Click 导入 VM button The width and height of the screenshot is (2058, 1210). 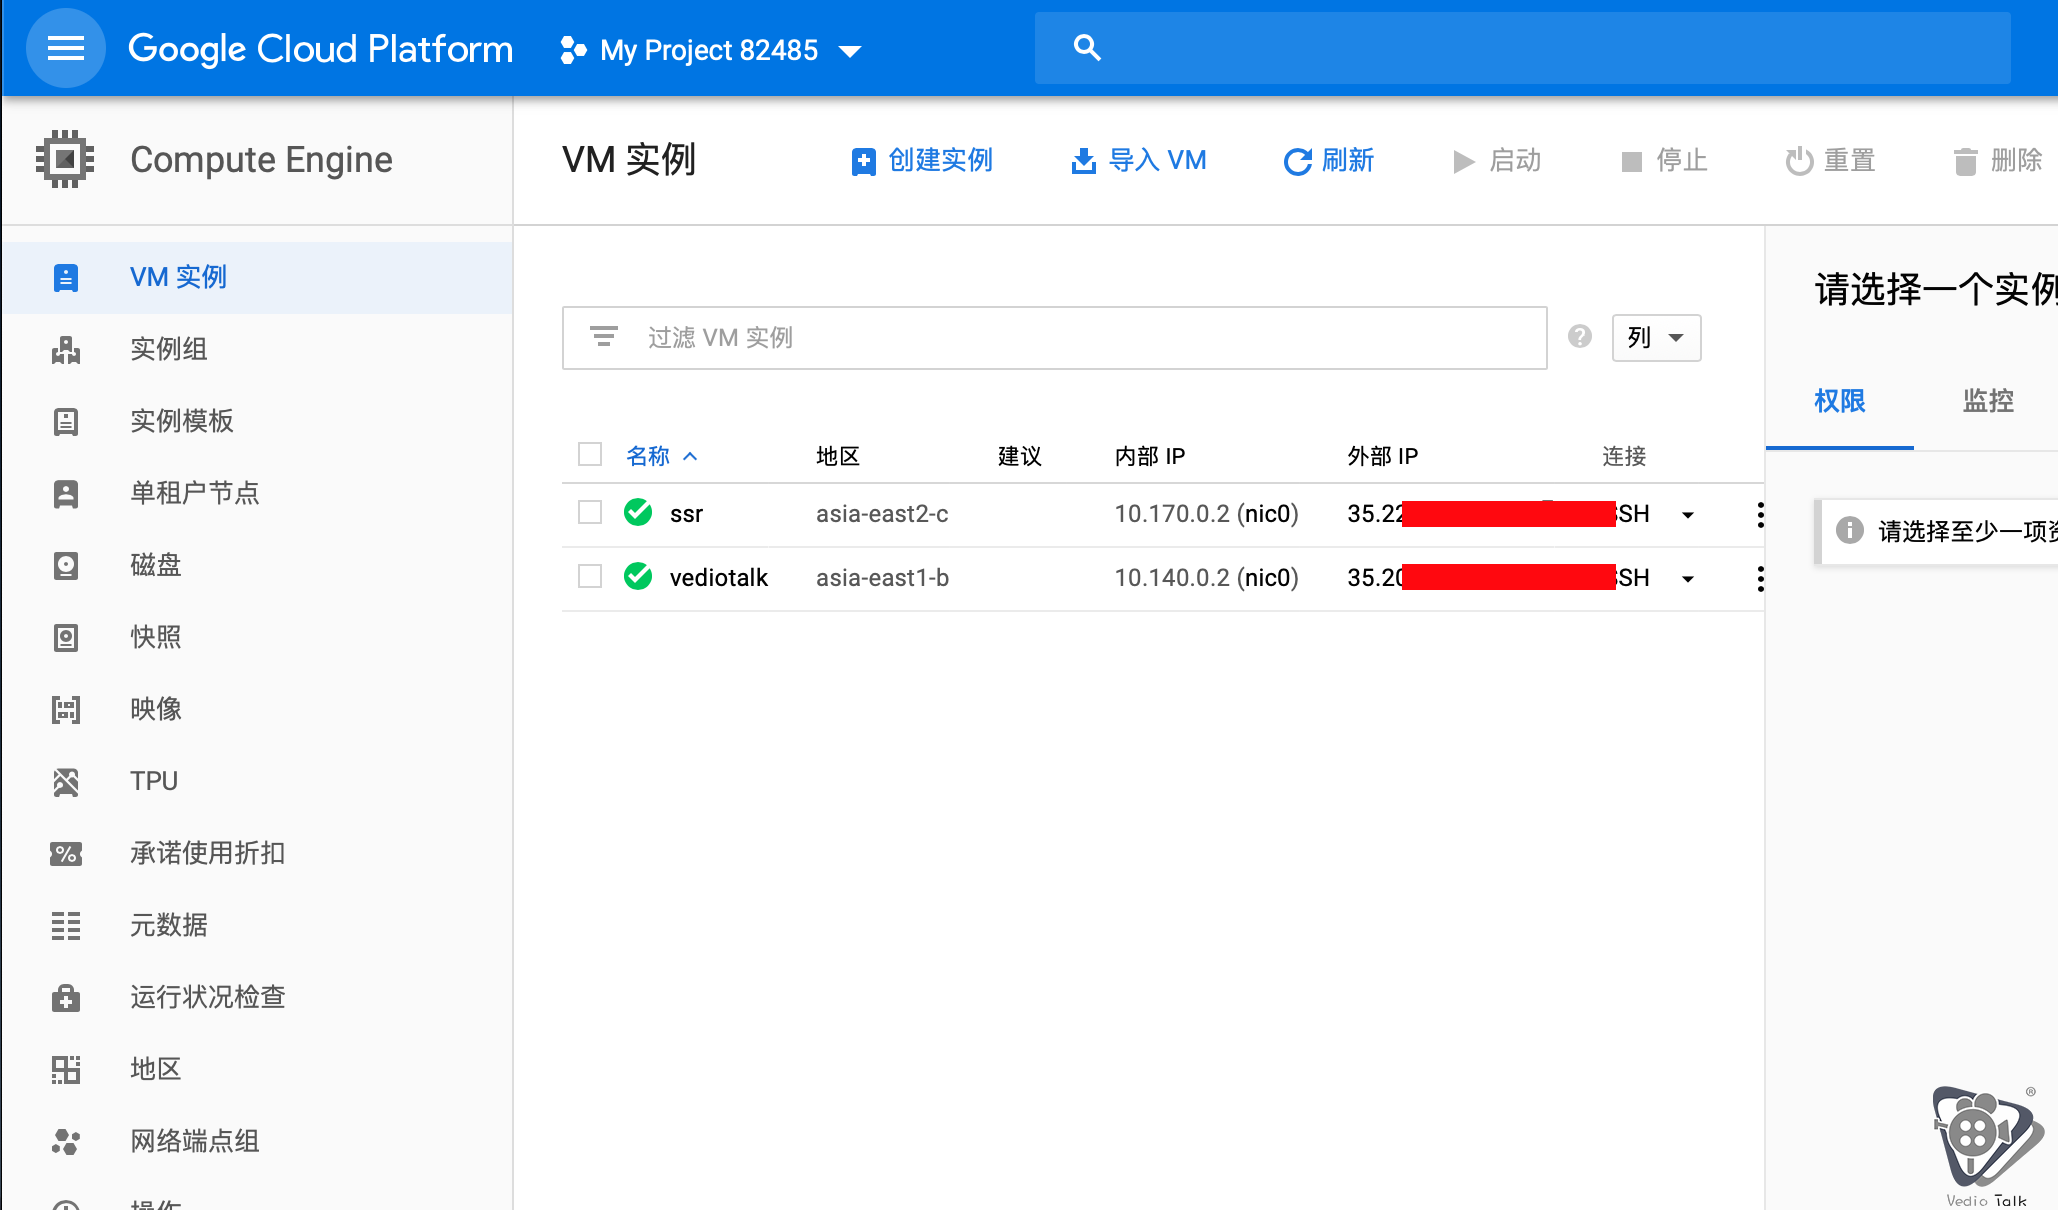(1138, 160)
